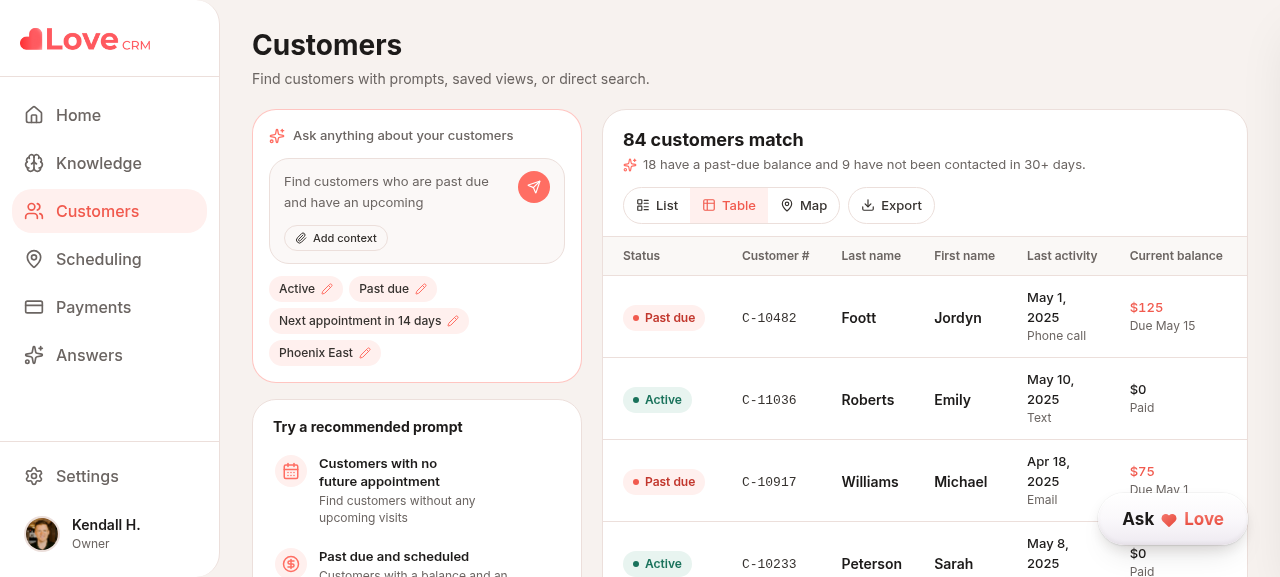Click the First name column header

click(x=964, y=256)
